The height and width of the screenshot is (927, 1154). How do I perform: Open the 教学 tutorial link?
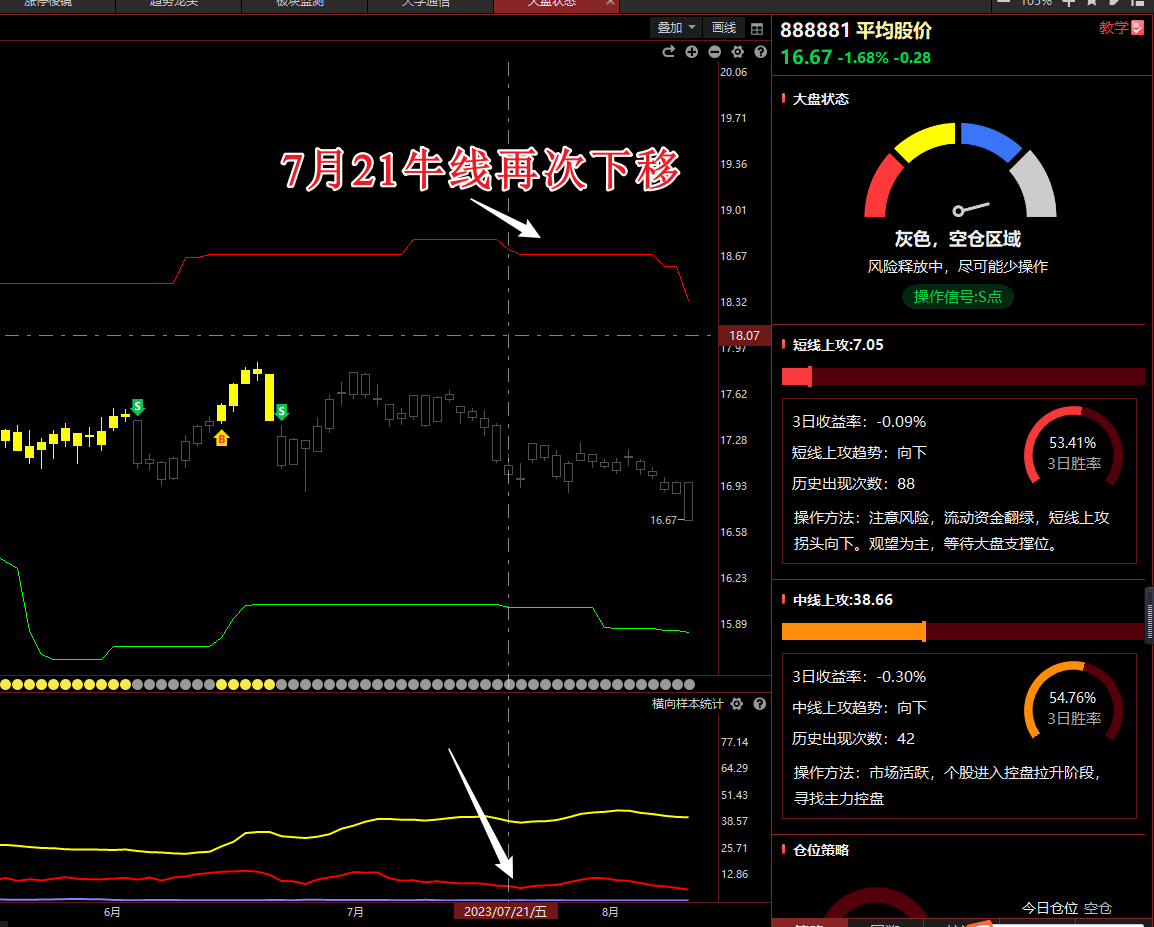(x=1122, y=28)
